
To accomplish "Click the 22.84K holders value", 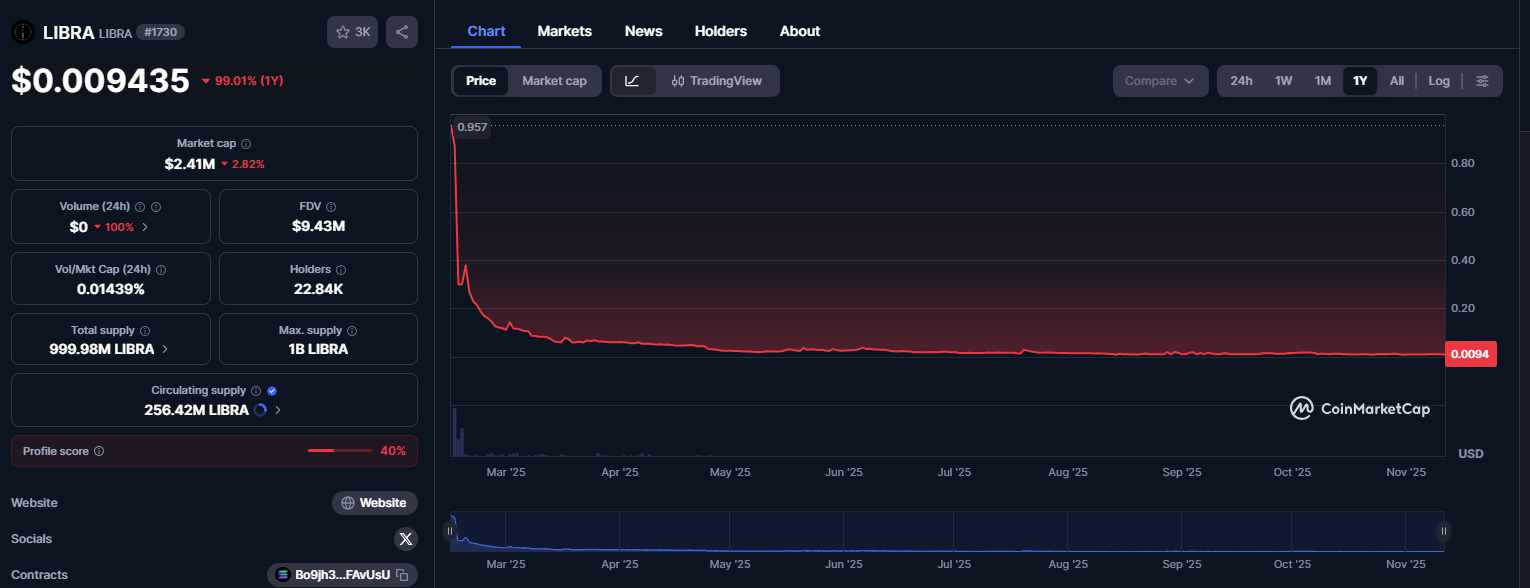I will pos(318,289).
